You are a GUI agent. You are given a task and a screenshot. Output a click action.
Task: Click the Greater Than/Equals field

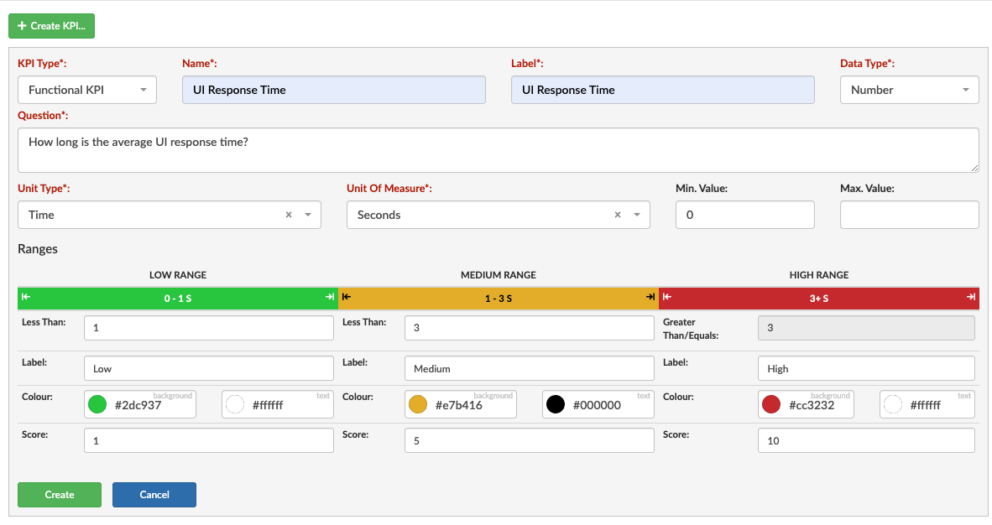click(866, 328)
